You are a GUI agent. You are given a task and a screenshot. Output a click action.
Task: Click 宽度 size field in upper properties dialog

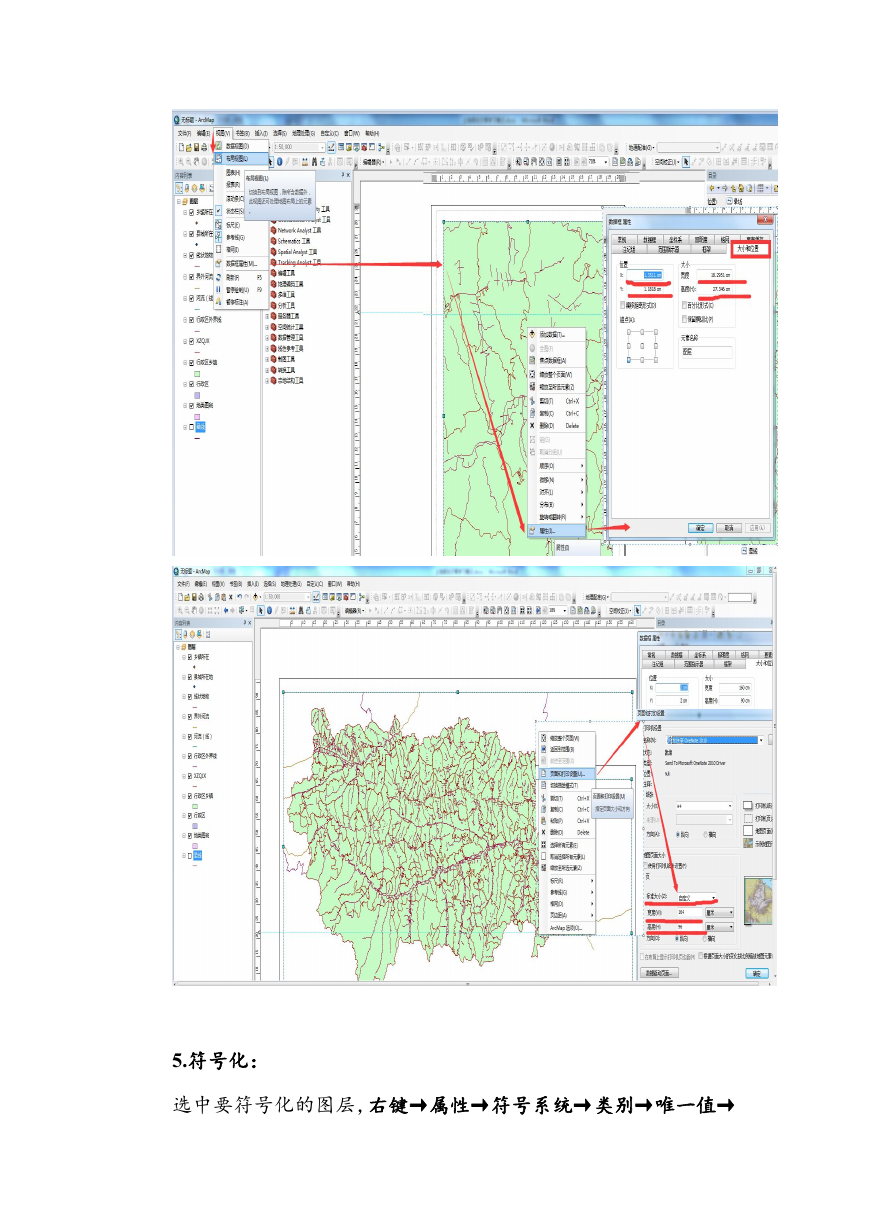click(x=714, y=275)
